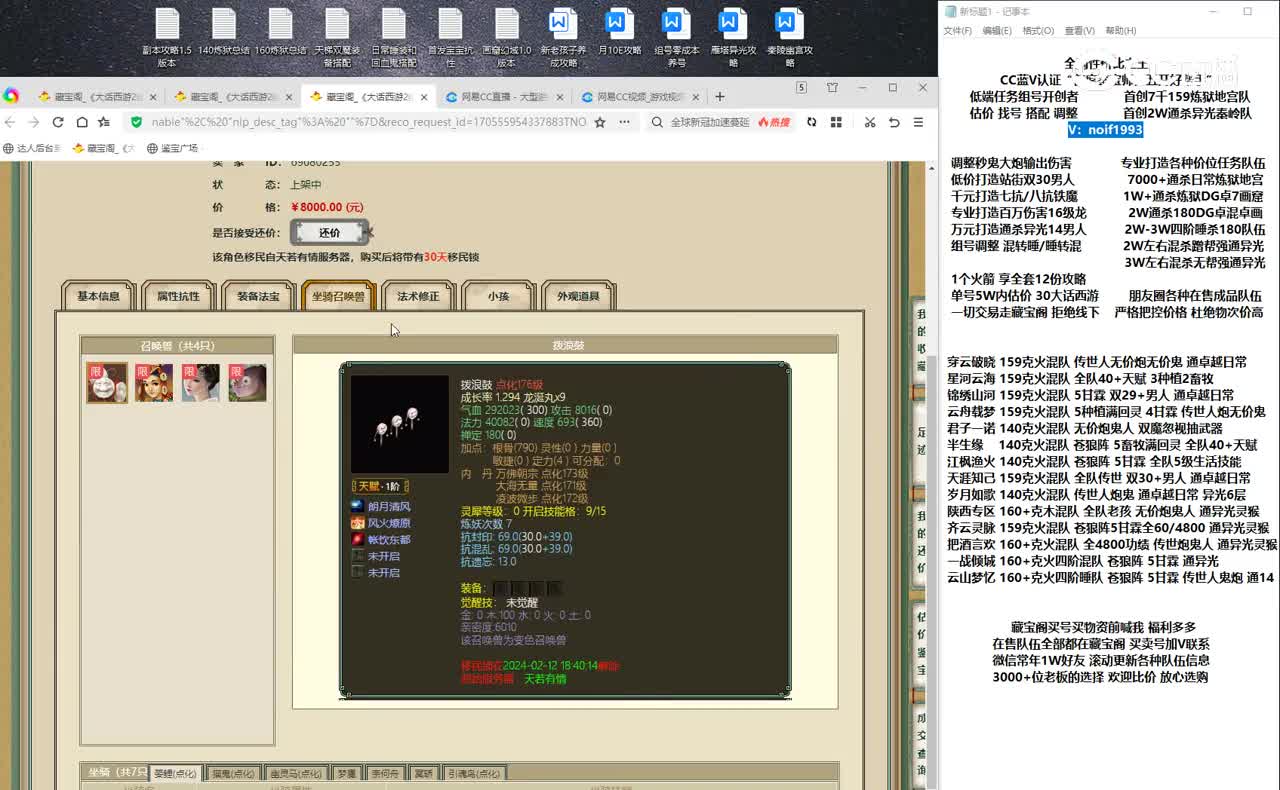This screenshot has width=1280, height=790.
Task: Select the 坐骑召唤兽 tab
Action: coord(338,296)
